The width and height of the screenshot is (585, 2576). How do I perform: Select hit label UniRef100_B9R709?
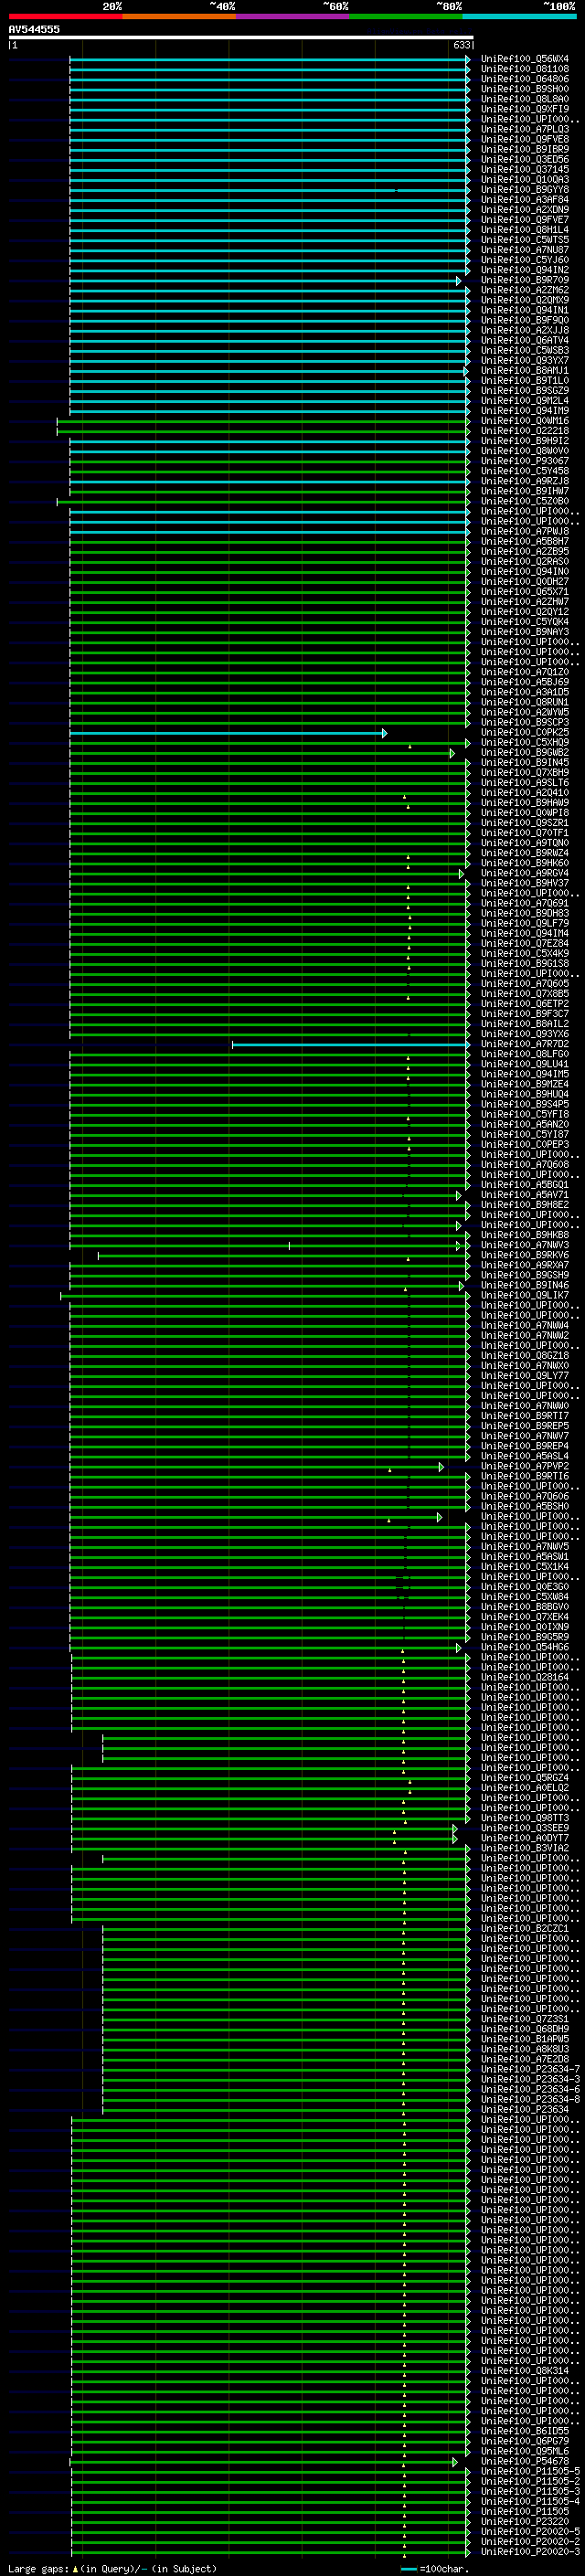pos(525,280)
